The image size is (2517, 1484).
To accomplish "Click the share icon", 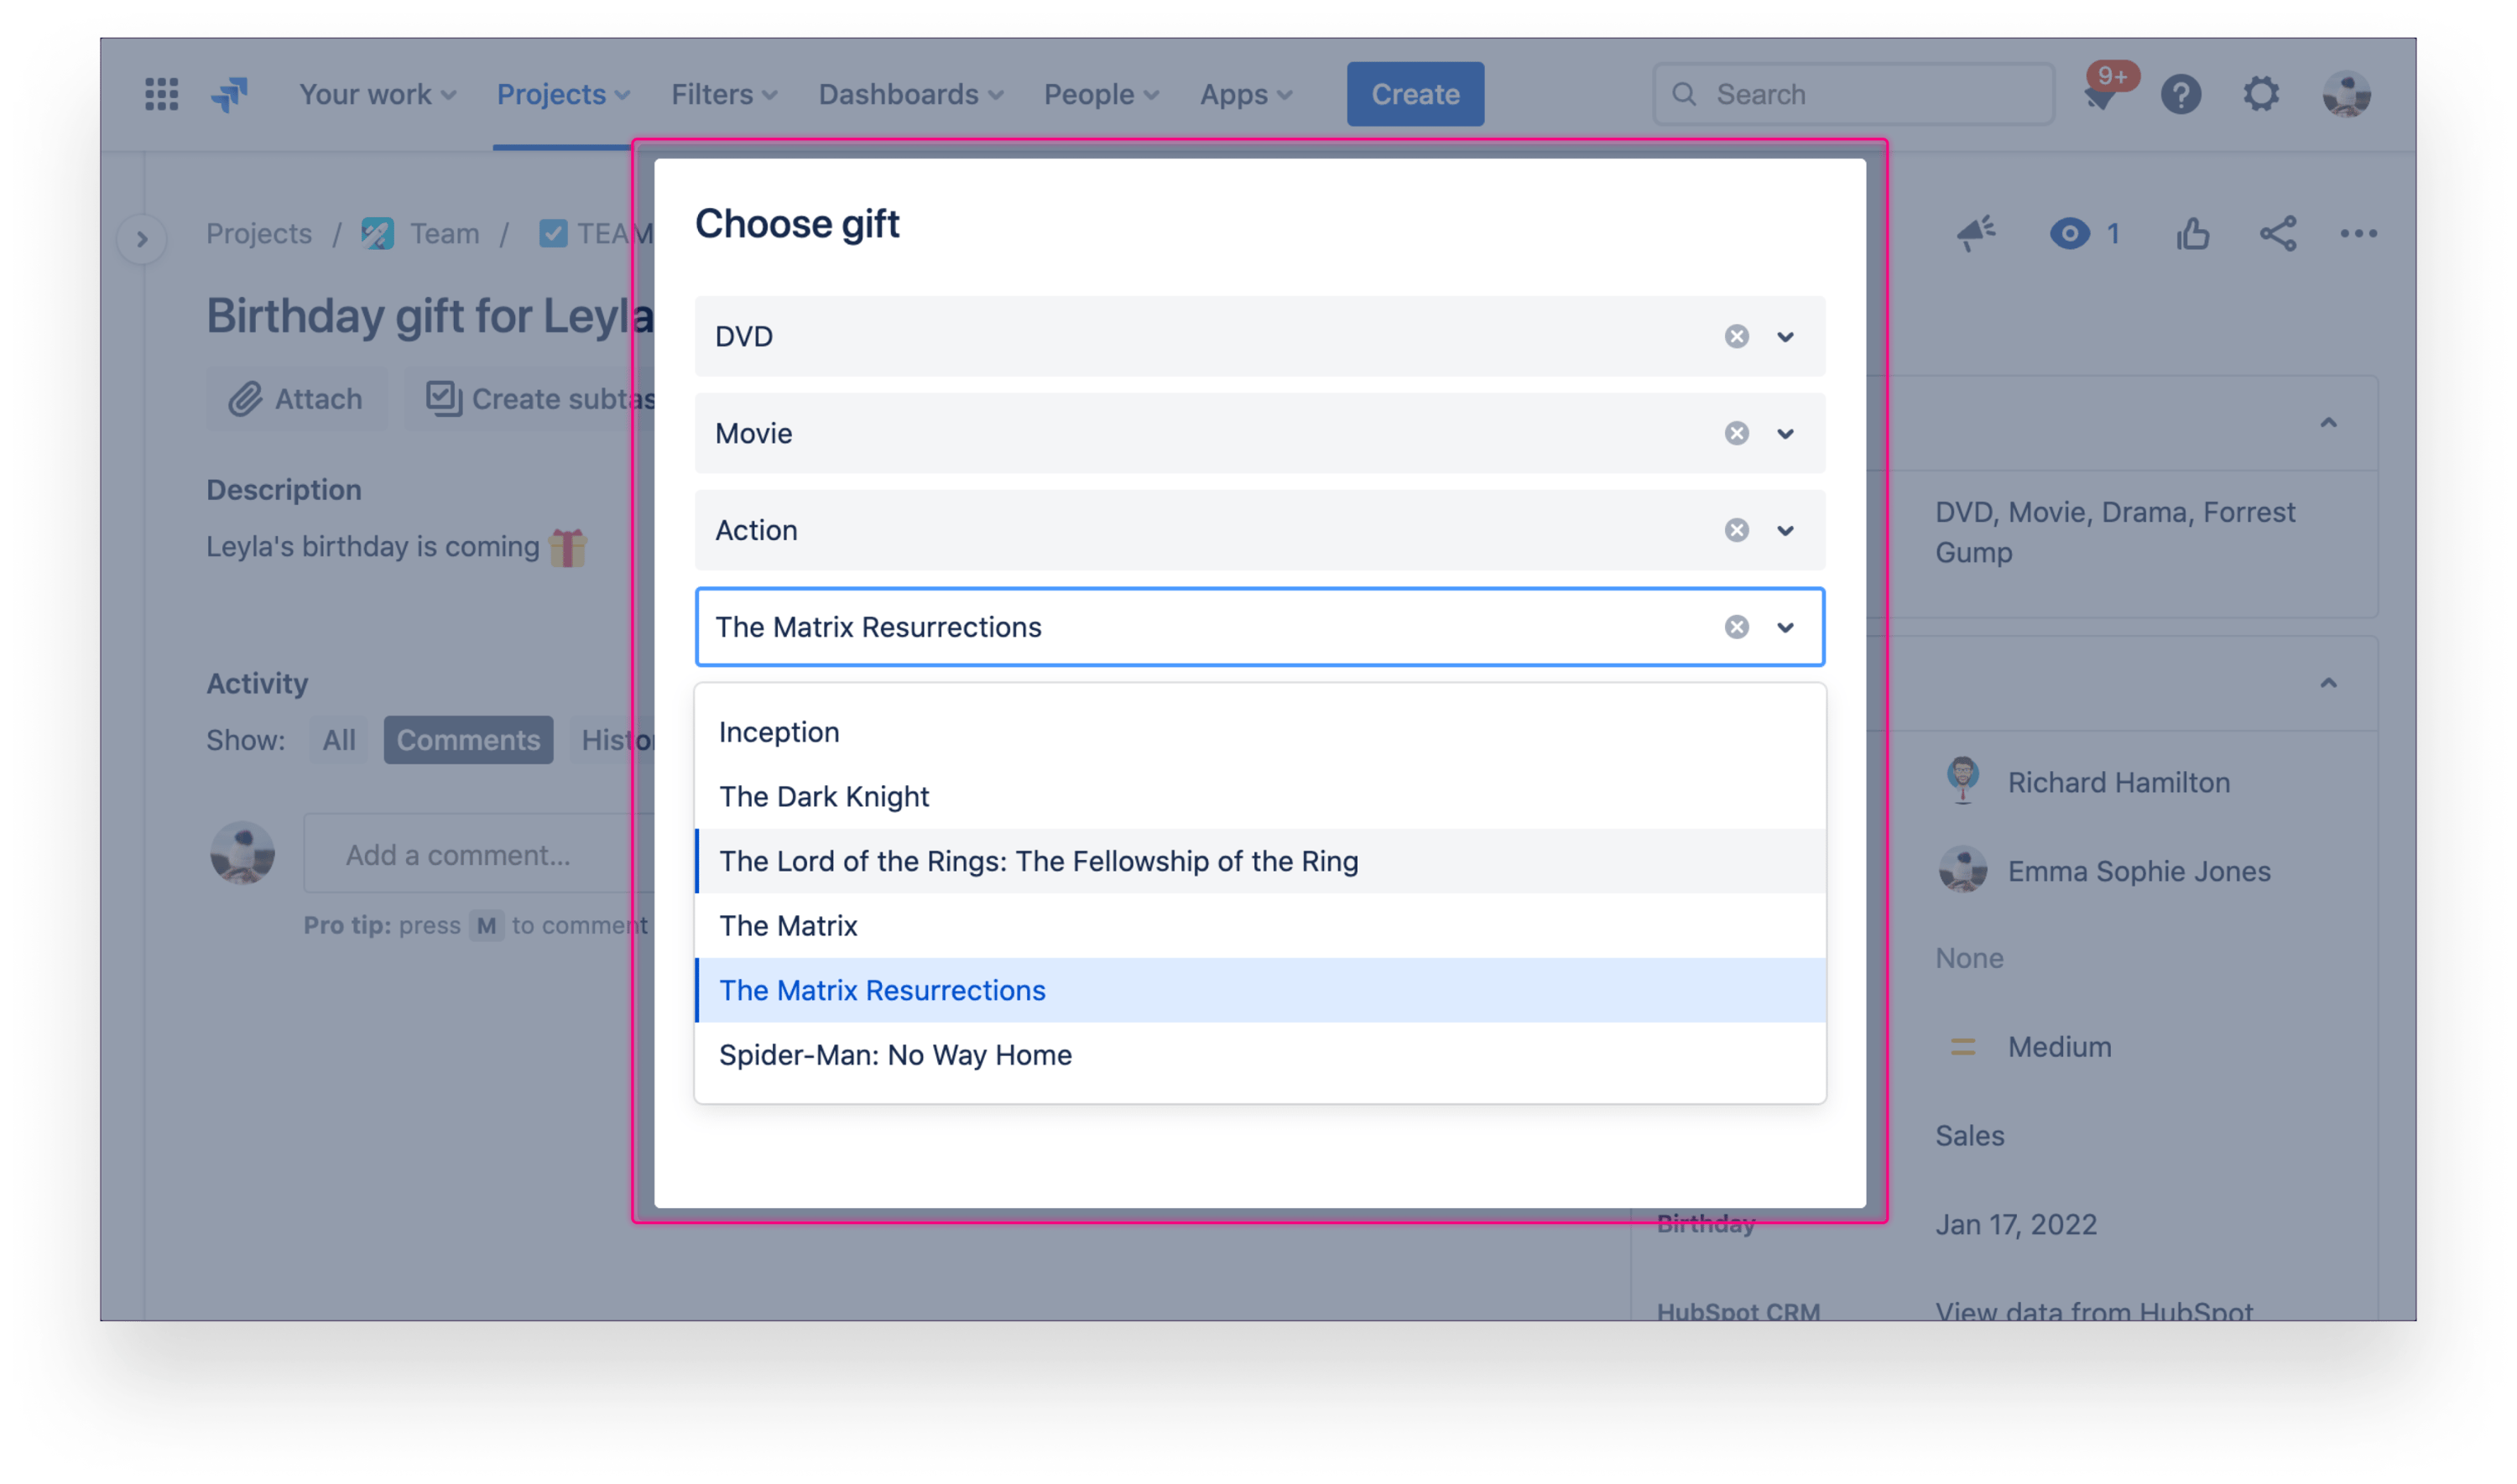I will coord(2277,233).
